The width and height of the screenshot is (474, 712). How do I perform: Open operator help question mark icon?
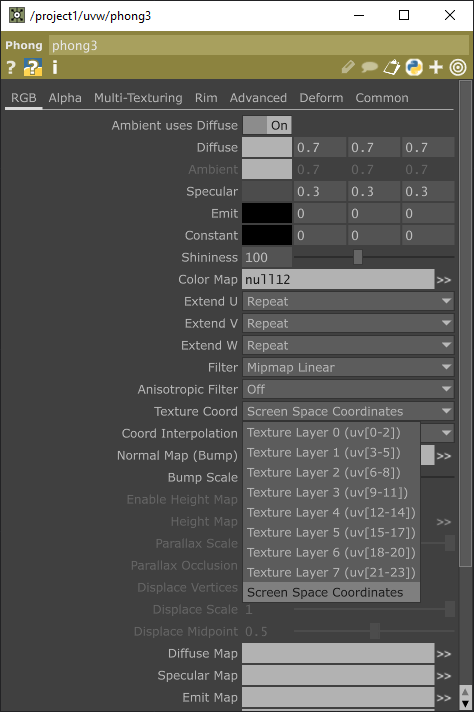click(x=11, y=68)
